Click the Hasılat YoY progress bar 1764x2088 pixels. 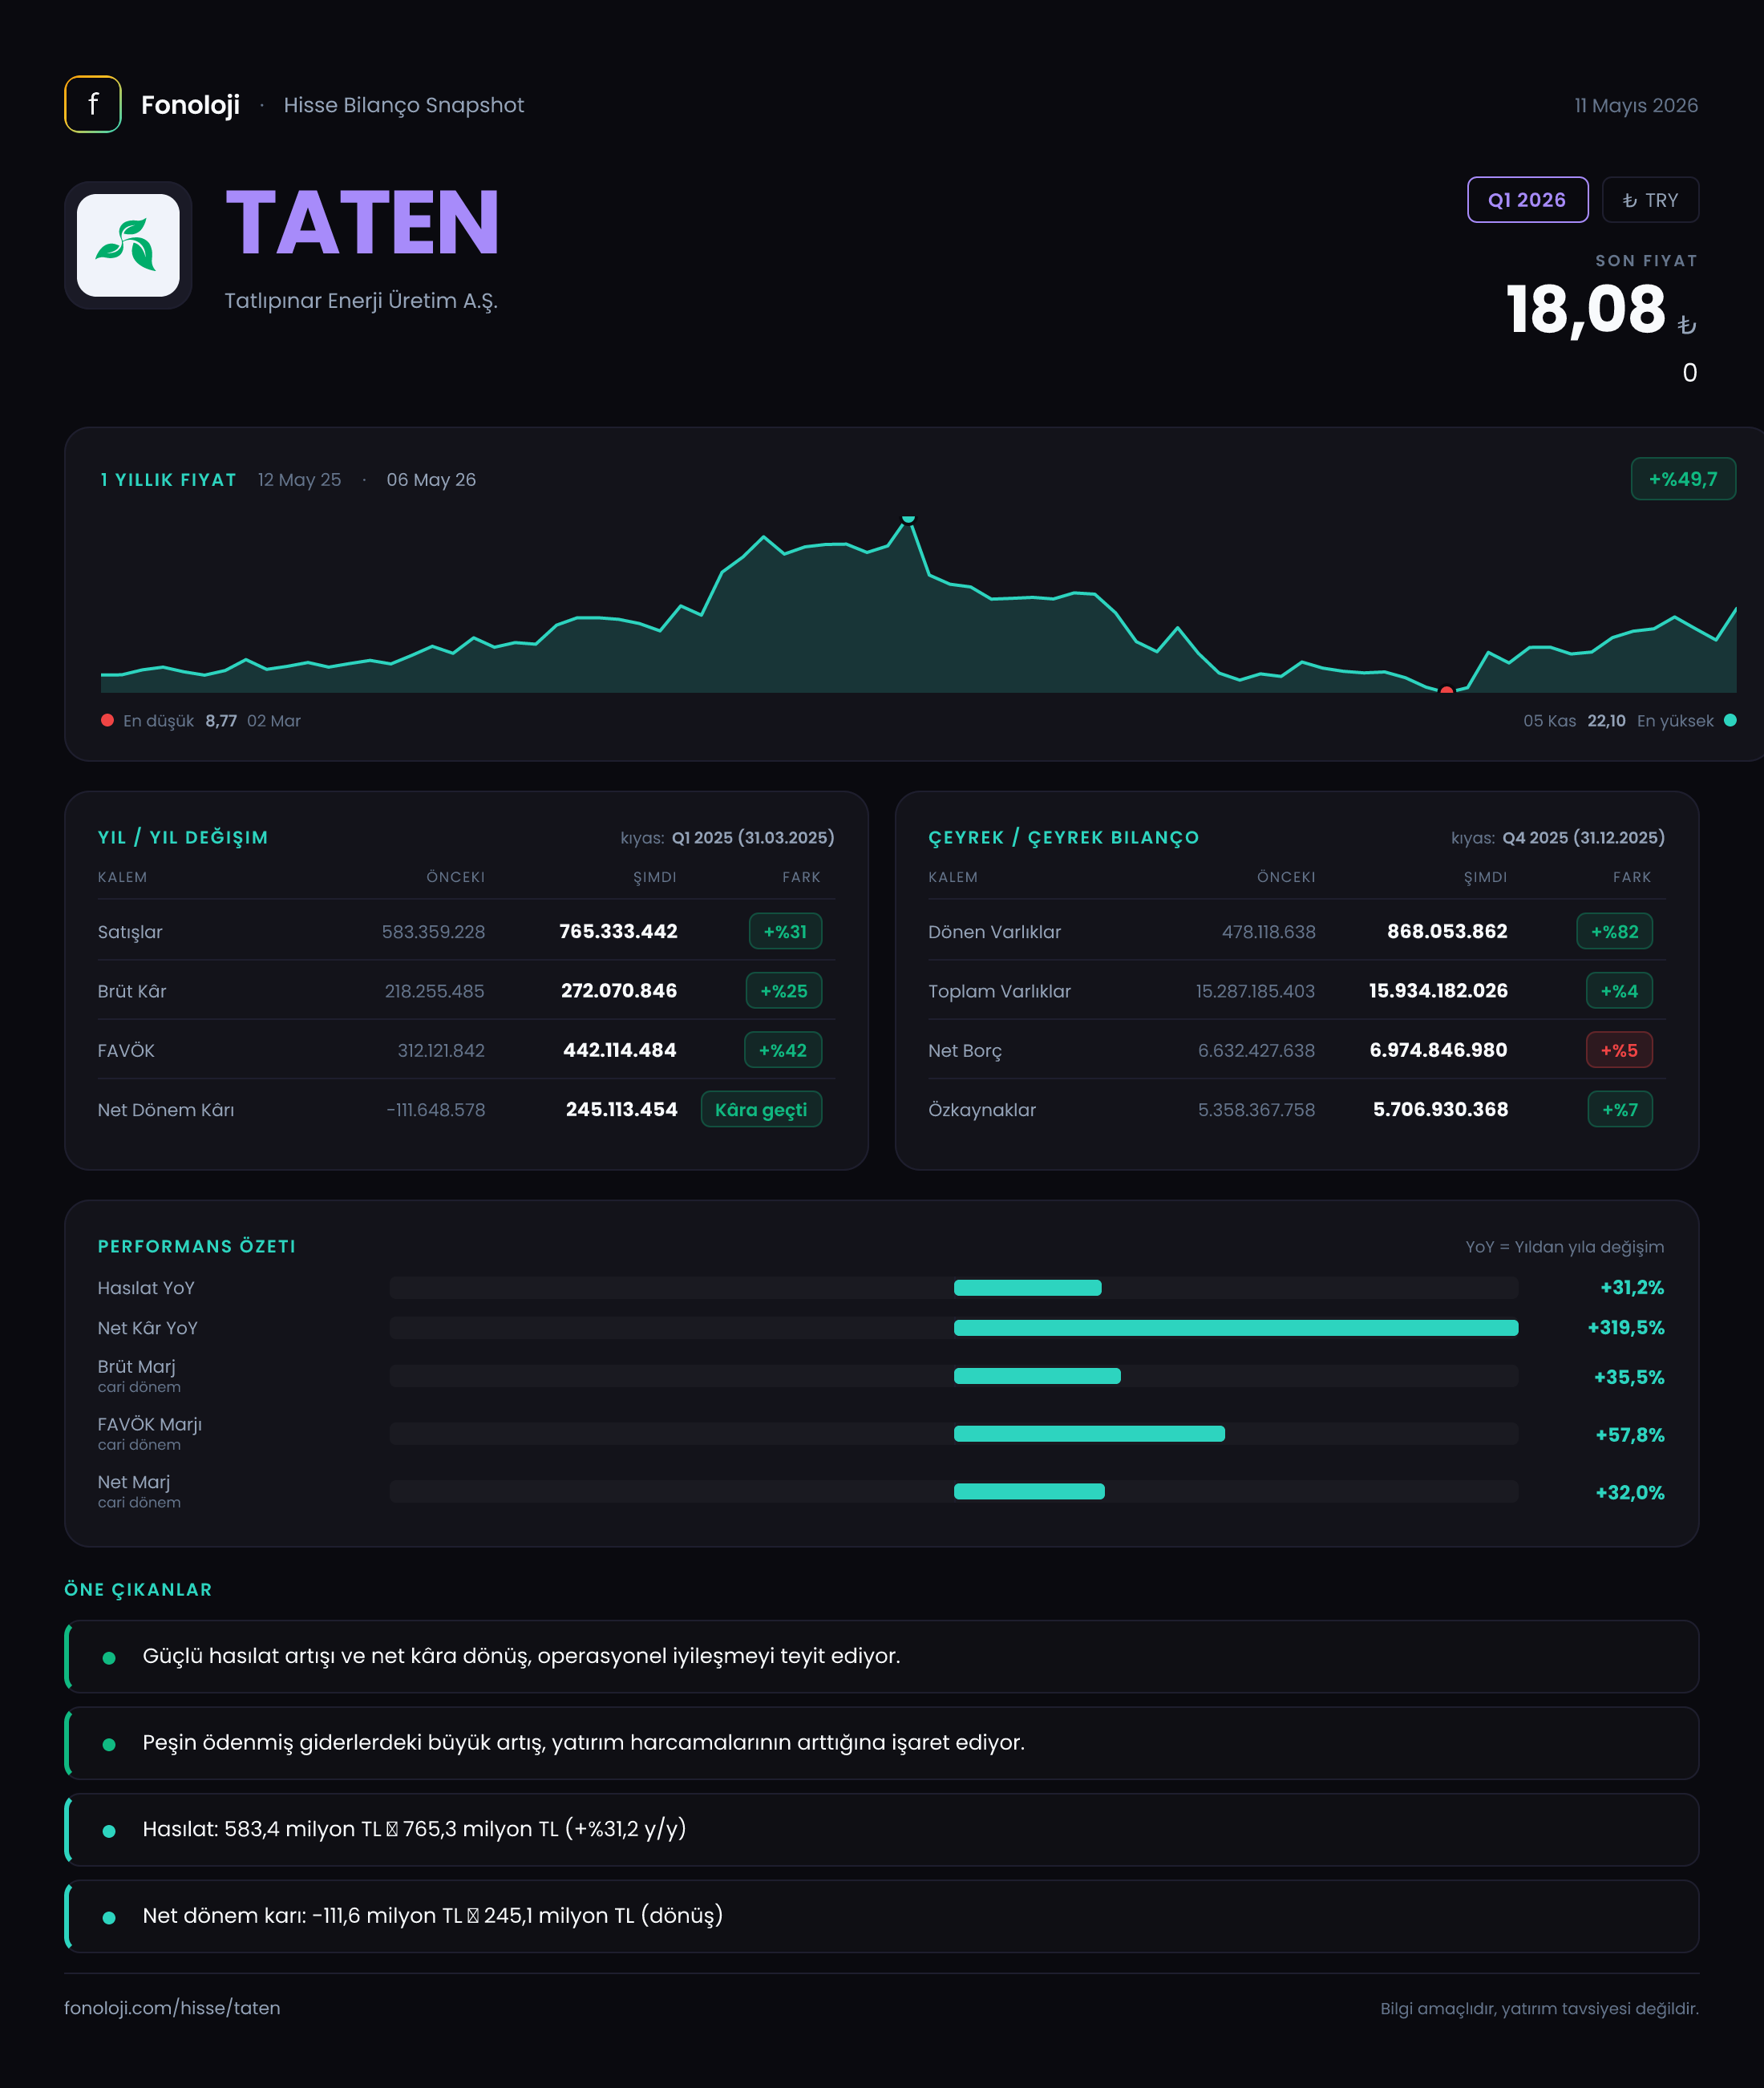[954, 1288]
